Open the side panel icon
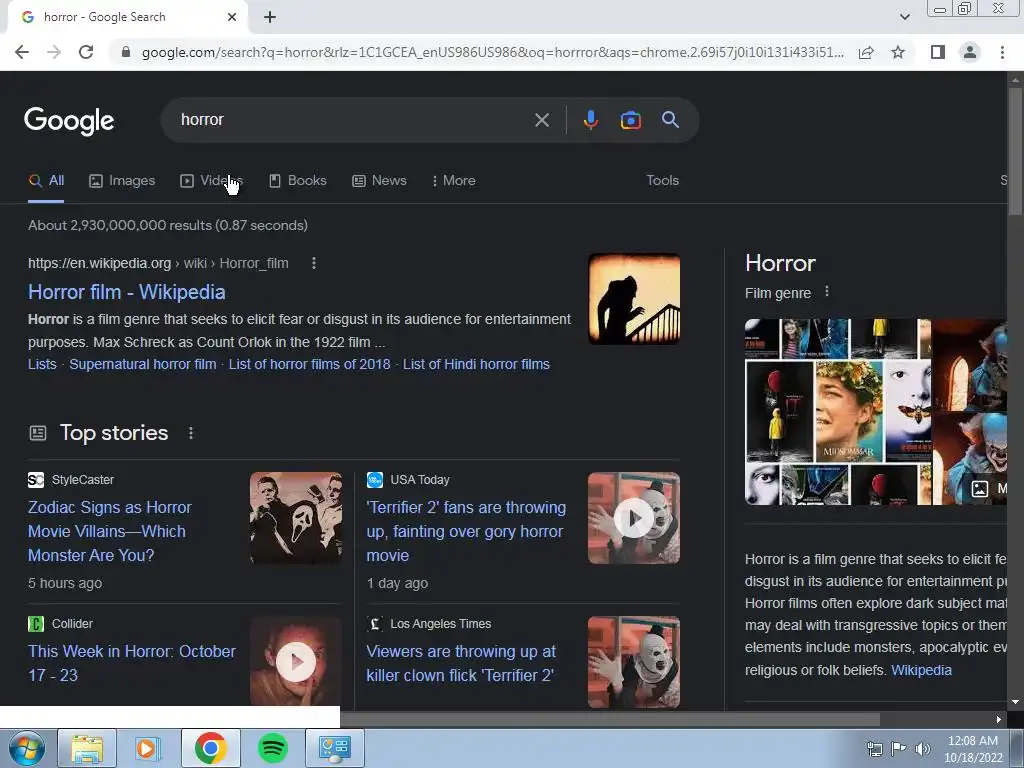 click(x=938, y=52)
